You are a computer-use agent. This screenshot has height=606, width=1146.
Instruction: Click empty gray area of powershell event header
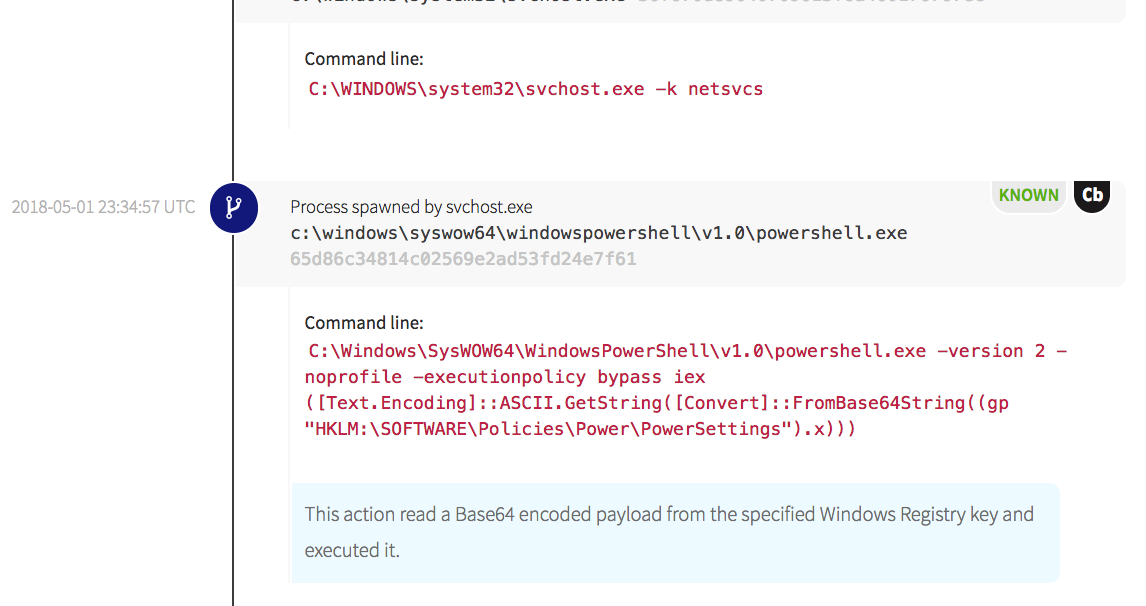(800, 262)
